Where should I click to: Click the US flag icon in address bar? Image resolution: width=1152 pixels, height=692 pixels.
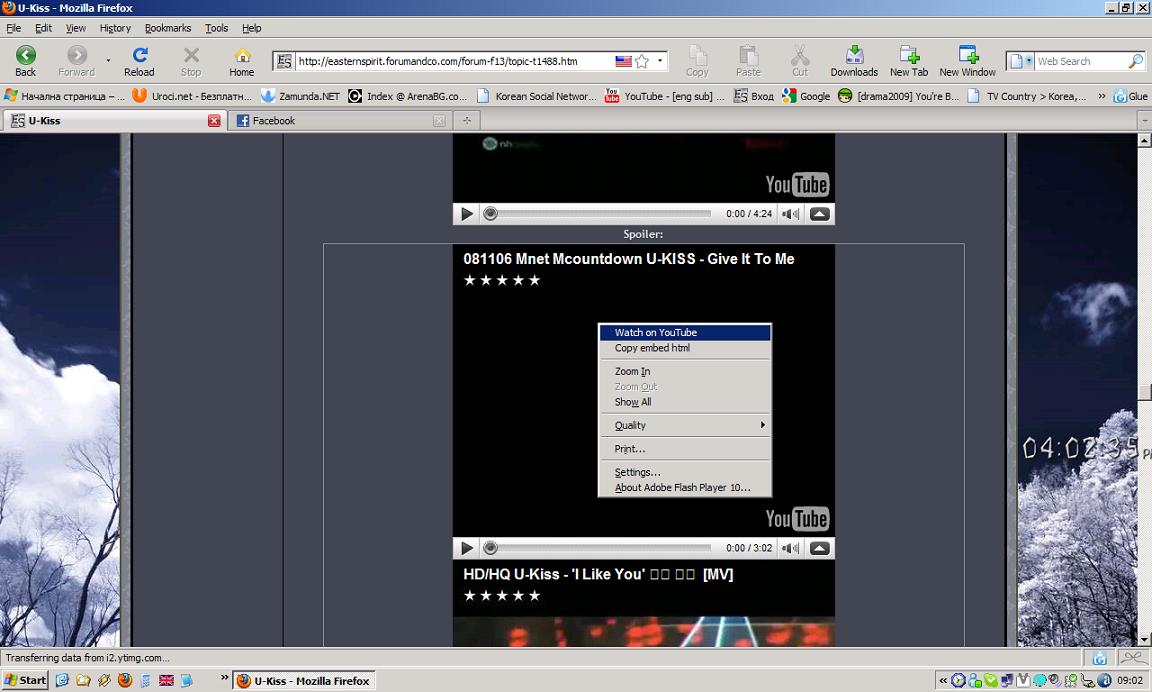click(x=623, y=61)
